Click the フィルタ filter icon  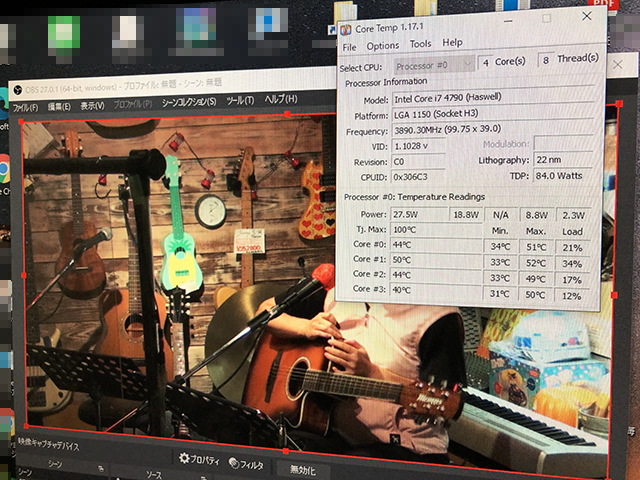(x=234, y=462)
